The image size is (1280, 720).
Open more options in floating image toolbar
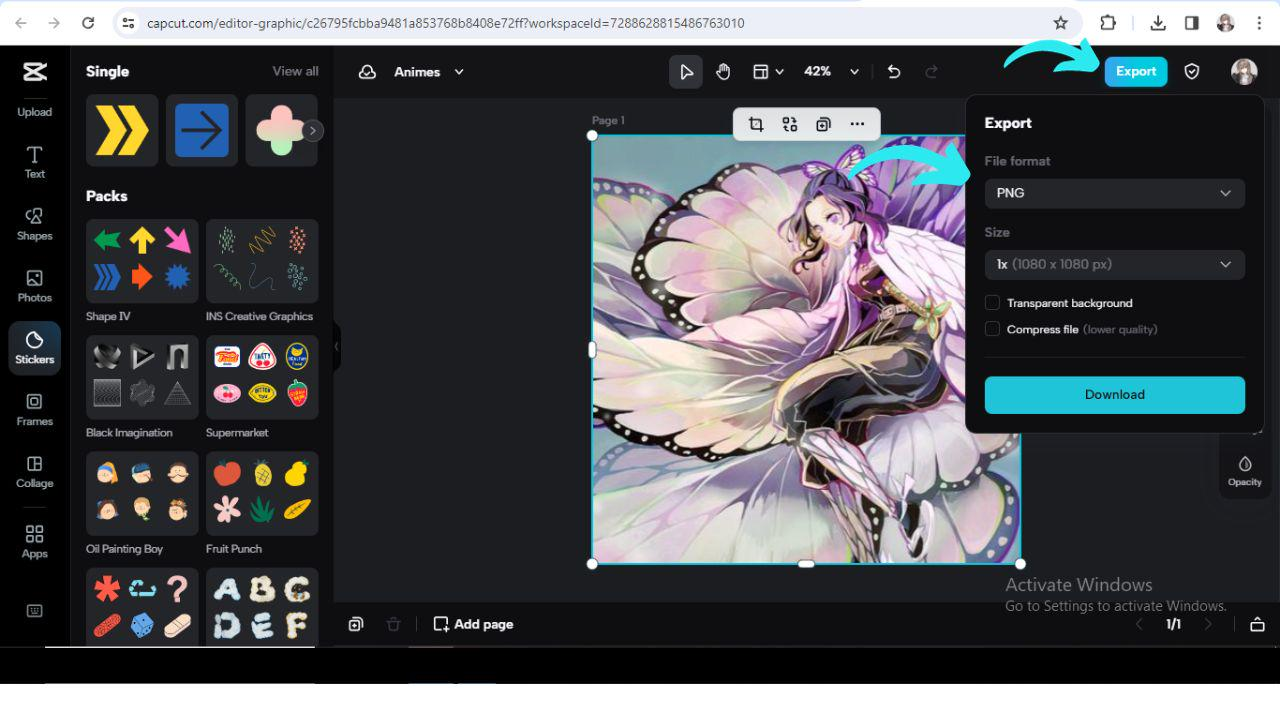(857, 124)
